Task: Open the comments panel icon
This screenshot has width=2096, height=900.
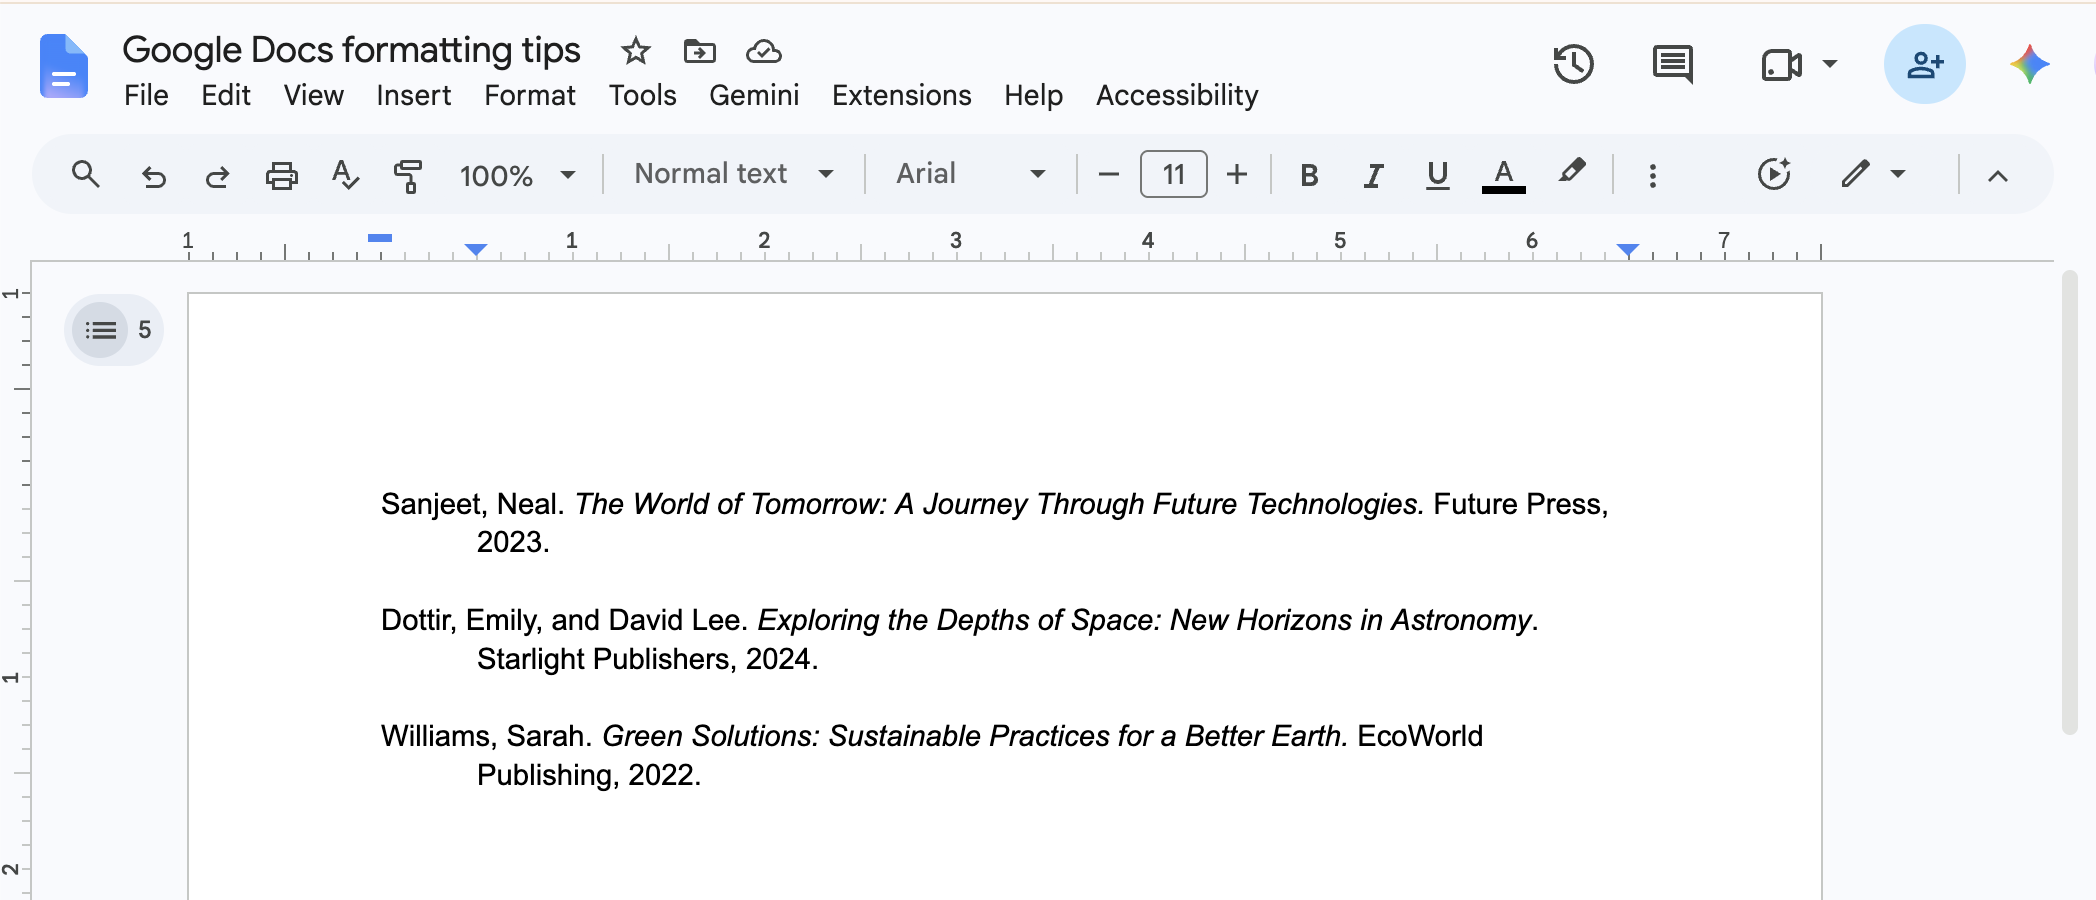Action: pyautogui.click(x=1672, y=65)
